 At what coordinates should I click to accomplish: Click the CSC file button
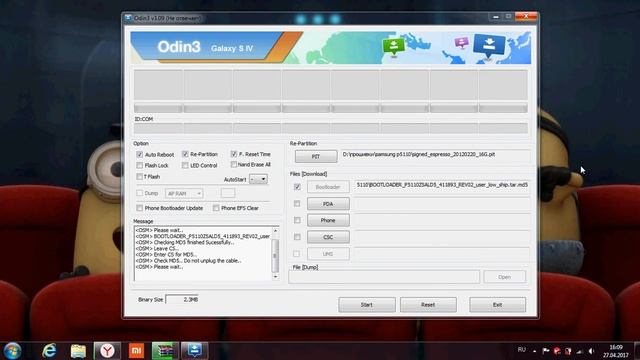click(x=328, y=237)
